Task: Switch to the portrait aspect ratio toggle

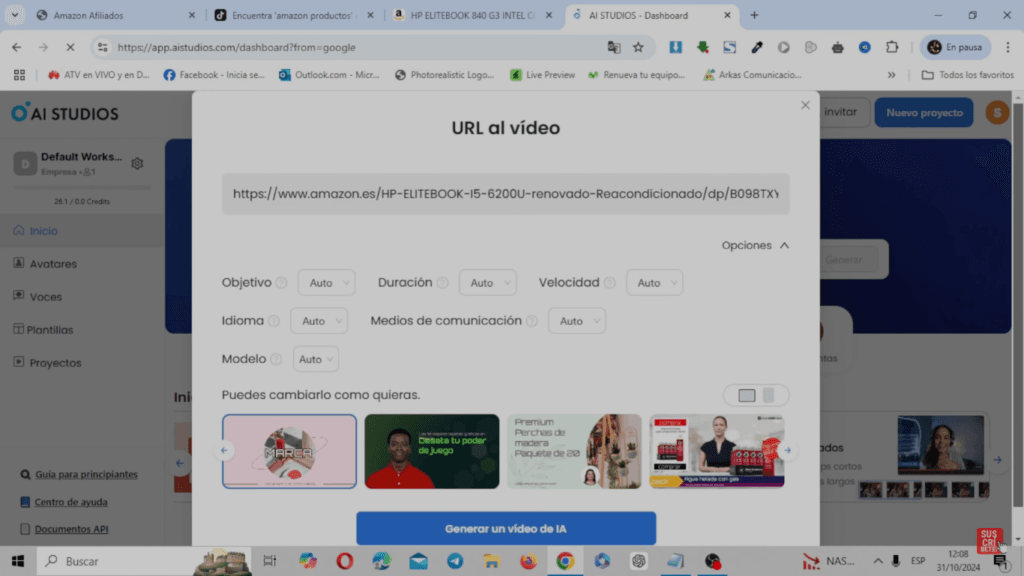Action: click(x=769, y=395)
